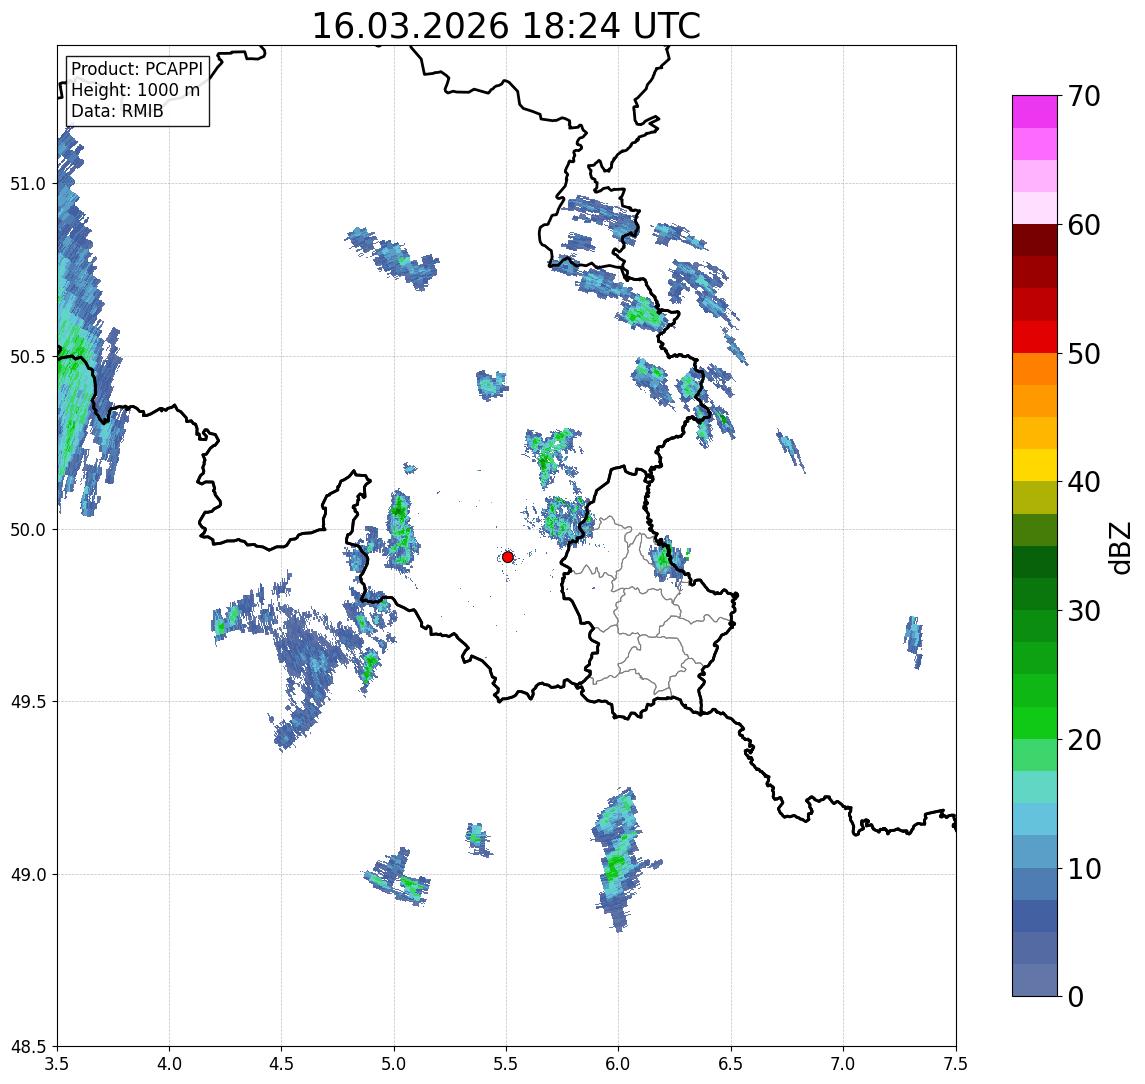Click the dBZ colorbar label
Image resolution: width=1145 pixels, height=1084 pixels.
1119,547
